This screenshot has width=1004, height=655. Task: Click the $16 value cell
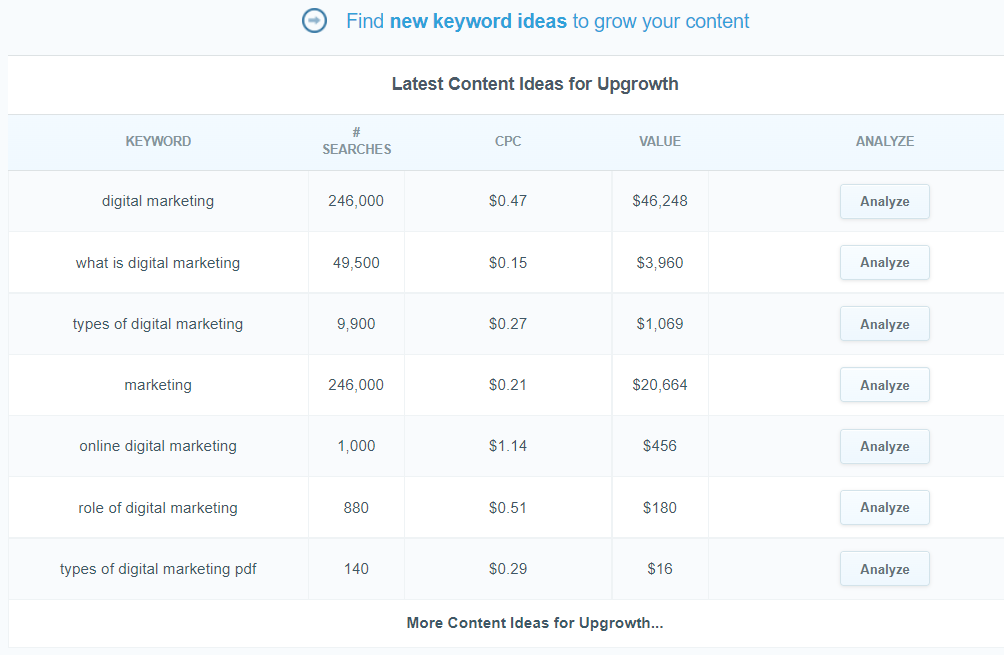(x=660, y=569)
